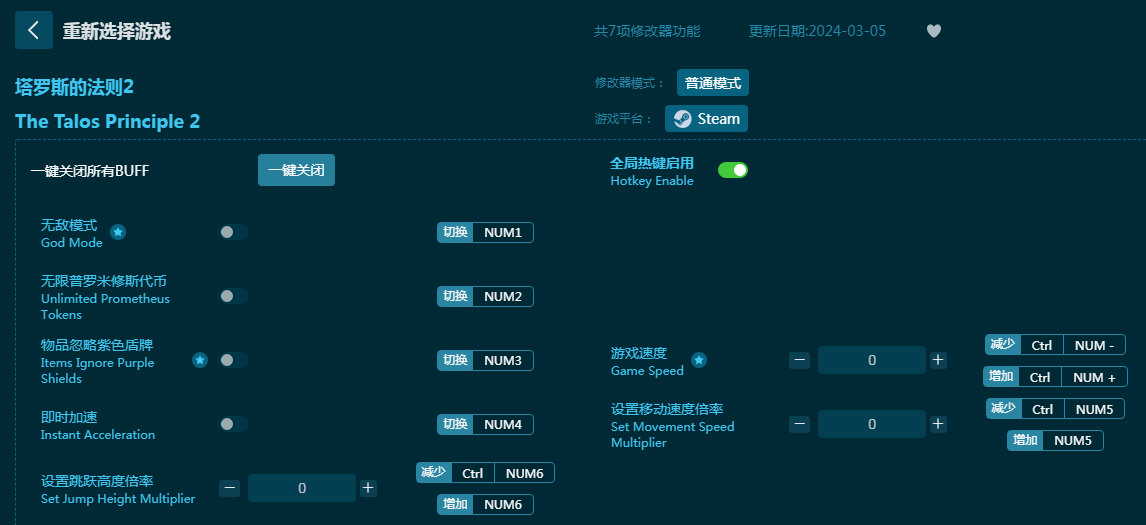
Task: Increase Movement Speed Multiplier with plus button
Action: 938,424
